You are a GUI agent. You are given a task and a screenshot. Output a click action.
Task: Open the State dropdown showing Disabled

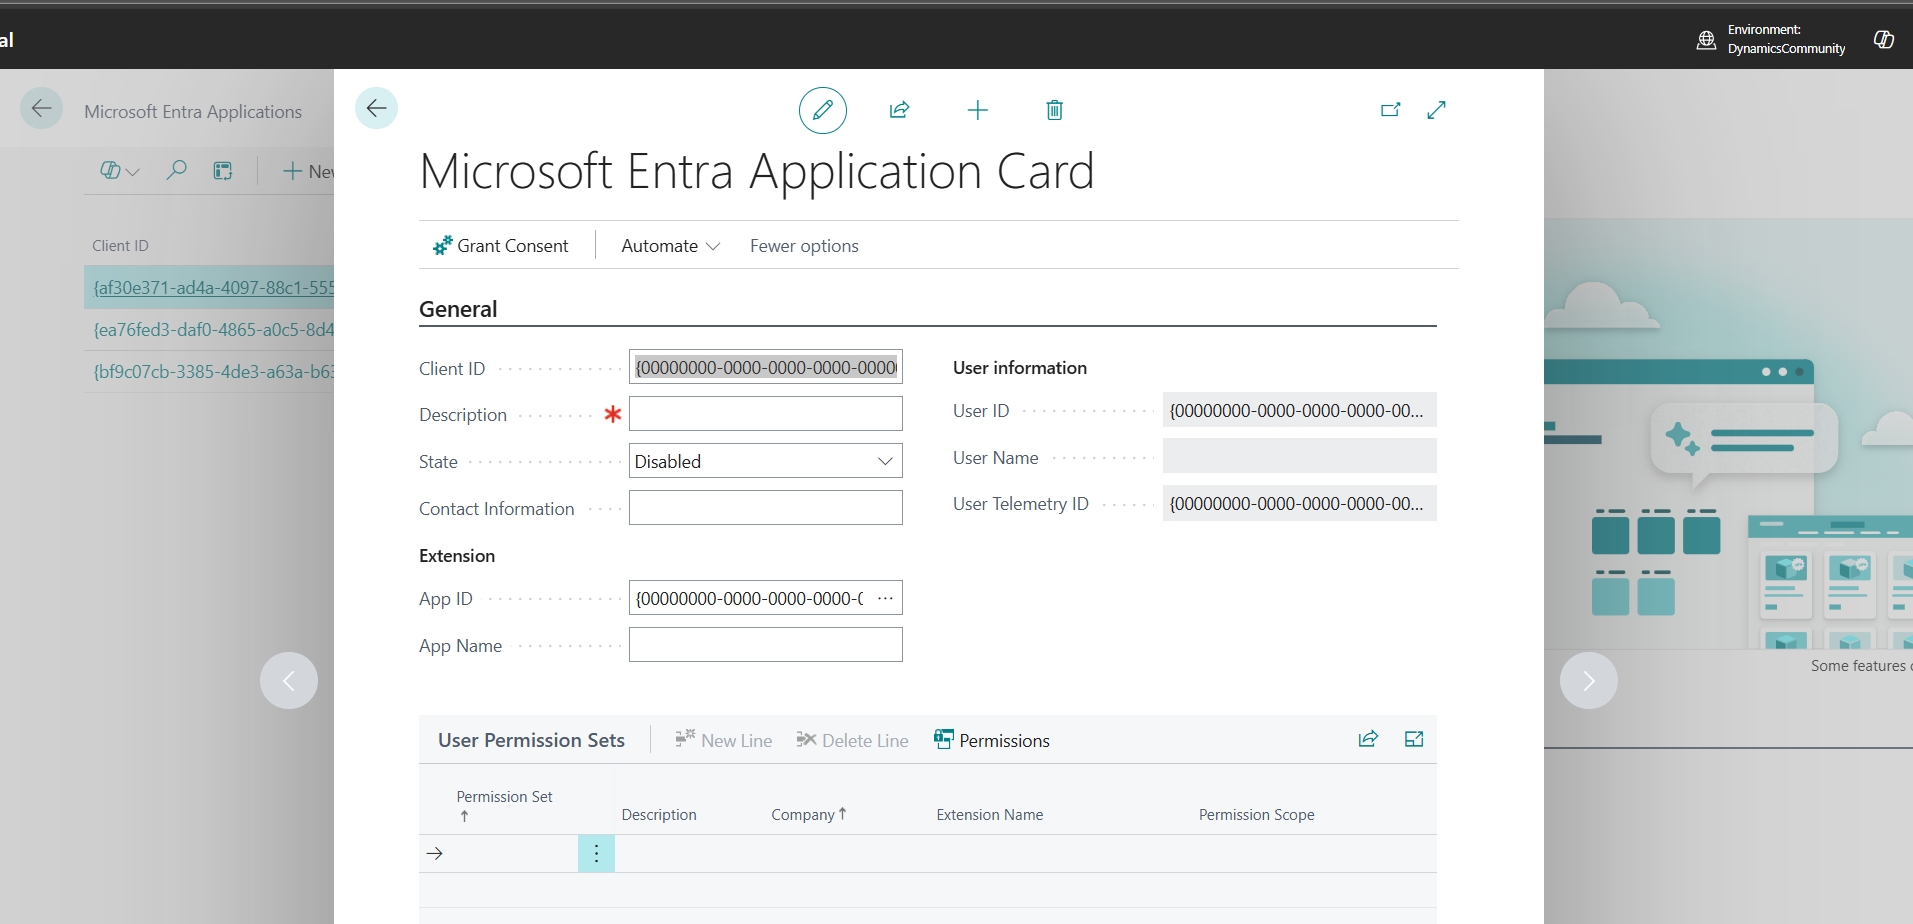click(765, 461)
